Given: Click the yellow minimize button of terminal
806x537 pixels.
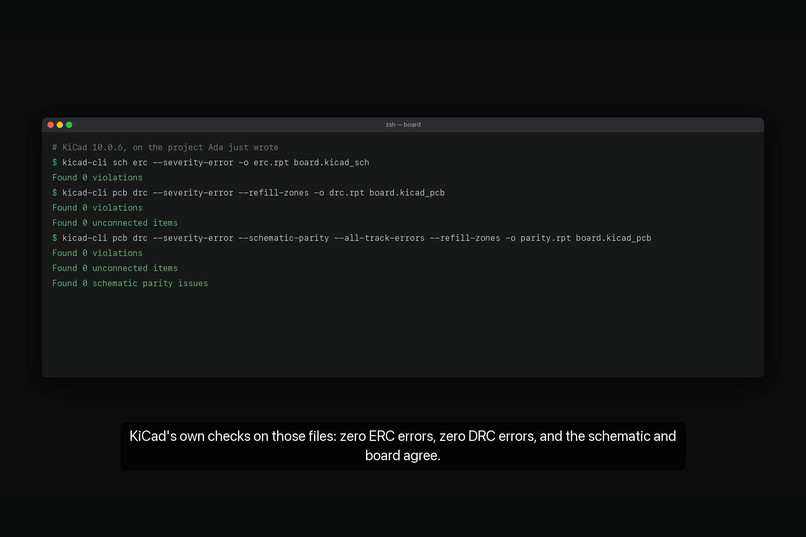Looking at the screenshot, I should click(x=60, y=125).
